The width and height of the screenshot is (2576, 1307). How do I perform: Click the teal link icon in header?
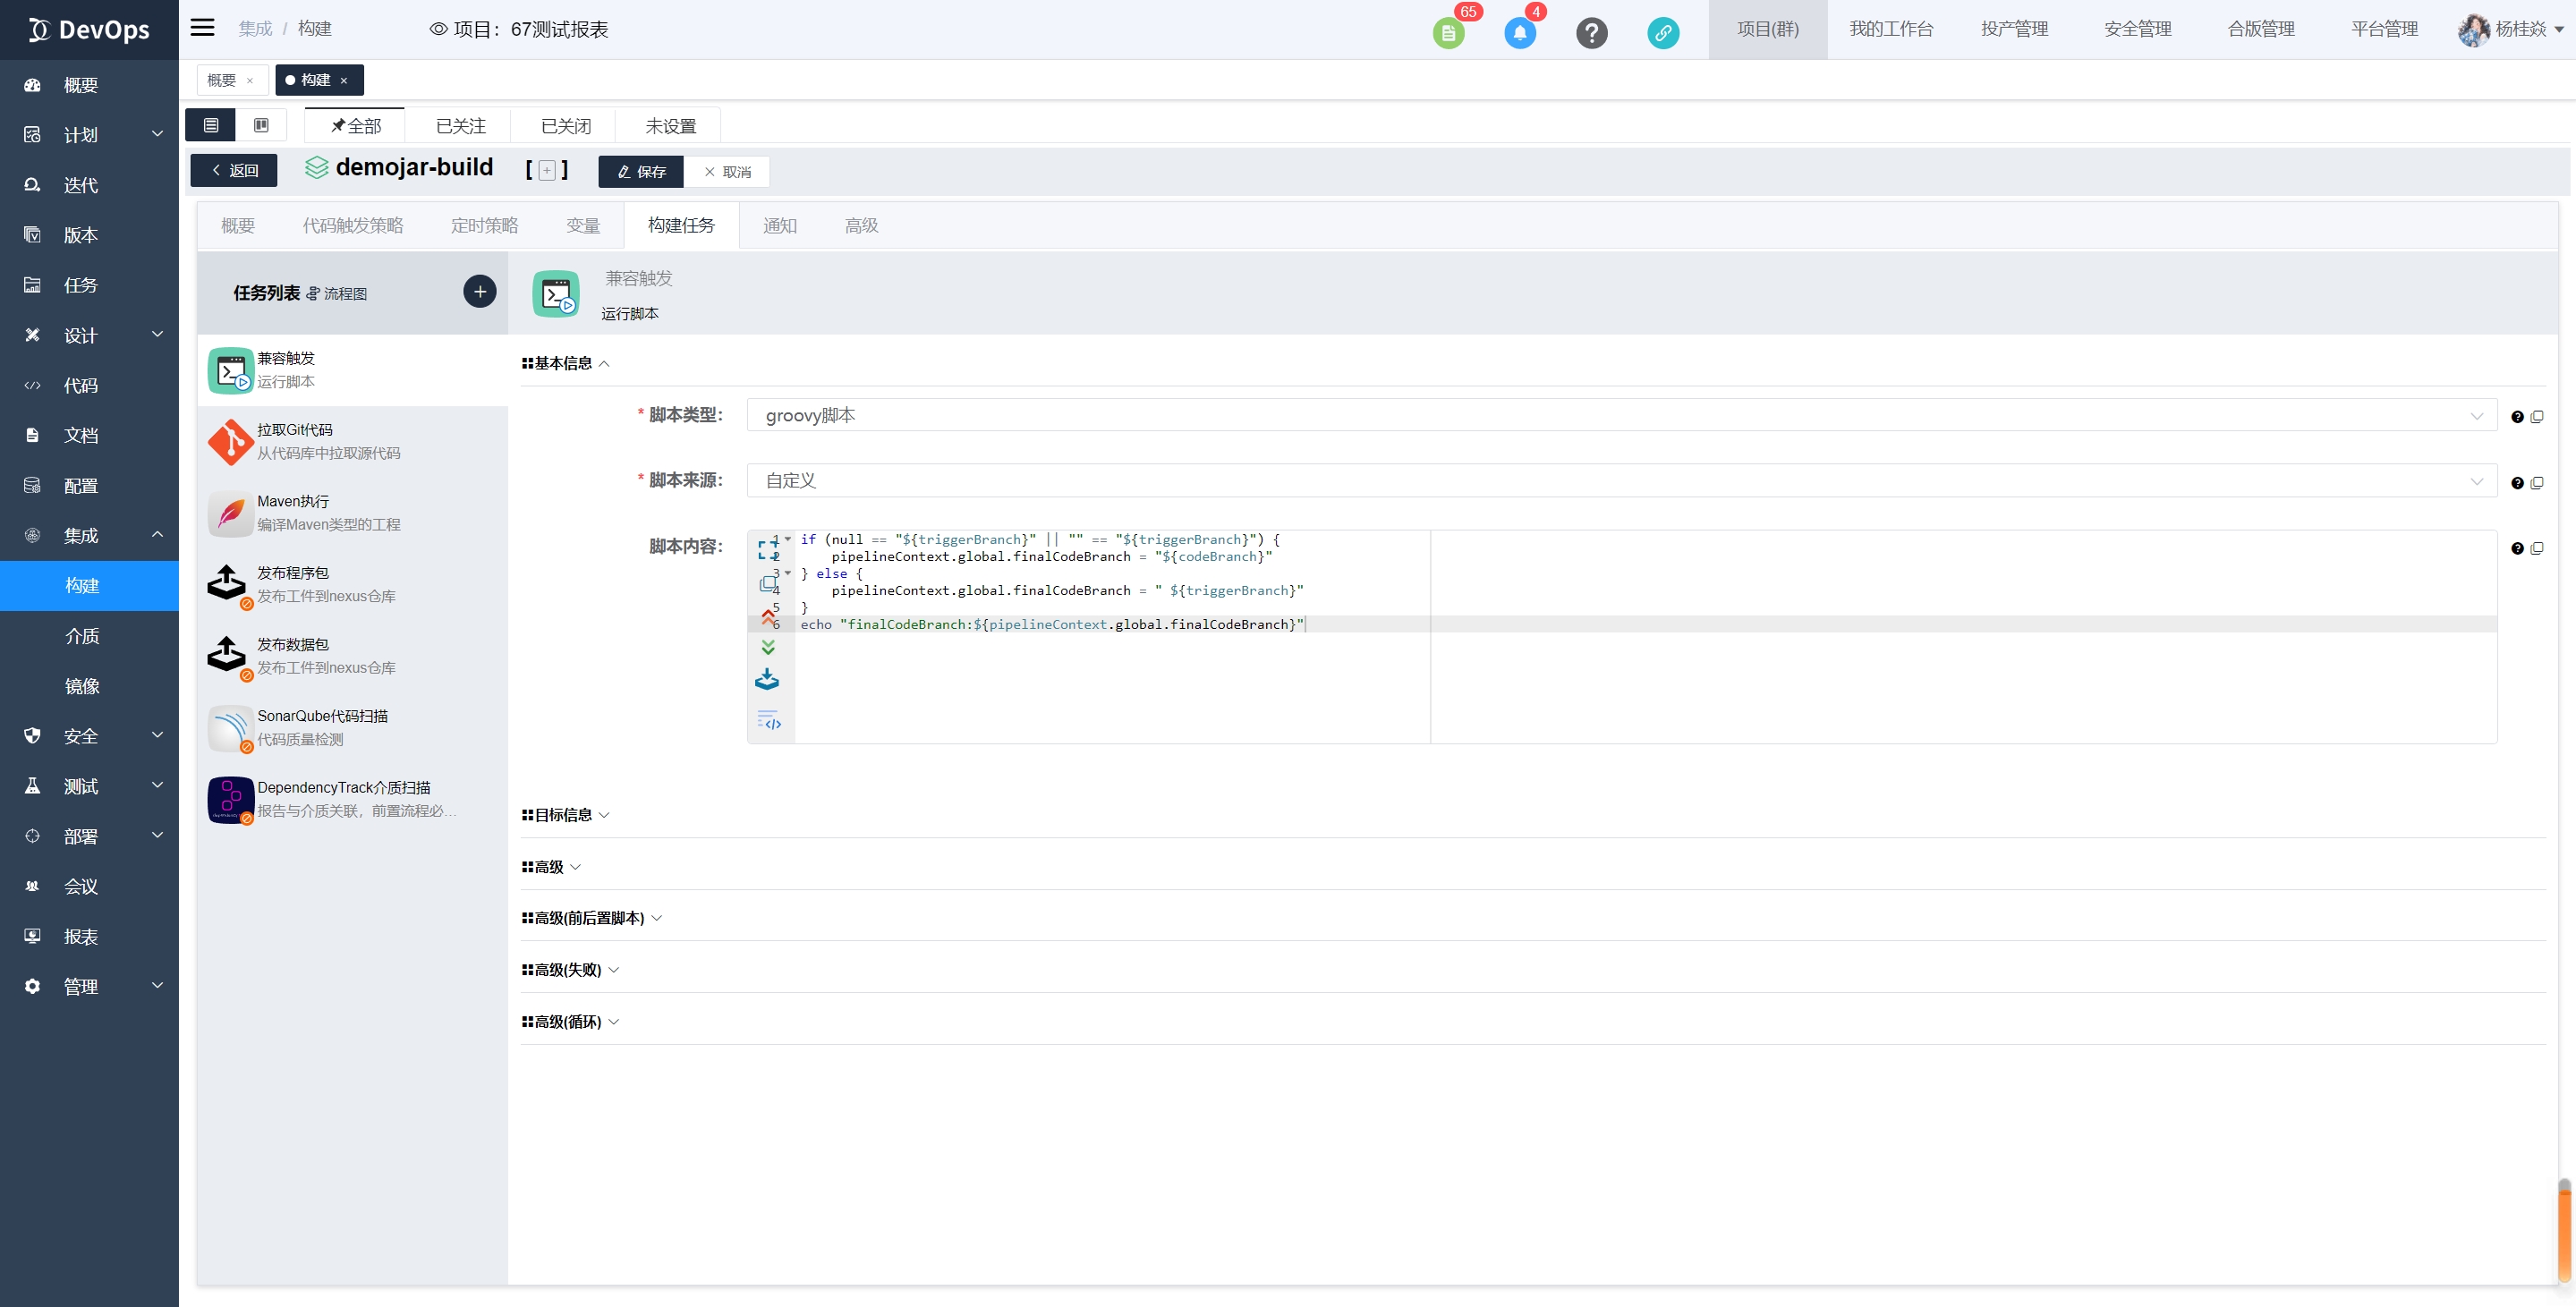[1663, 33]
